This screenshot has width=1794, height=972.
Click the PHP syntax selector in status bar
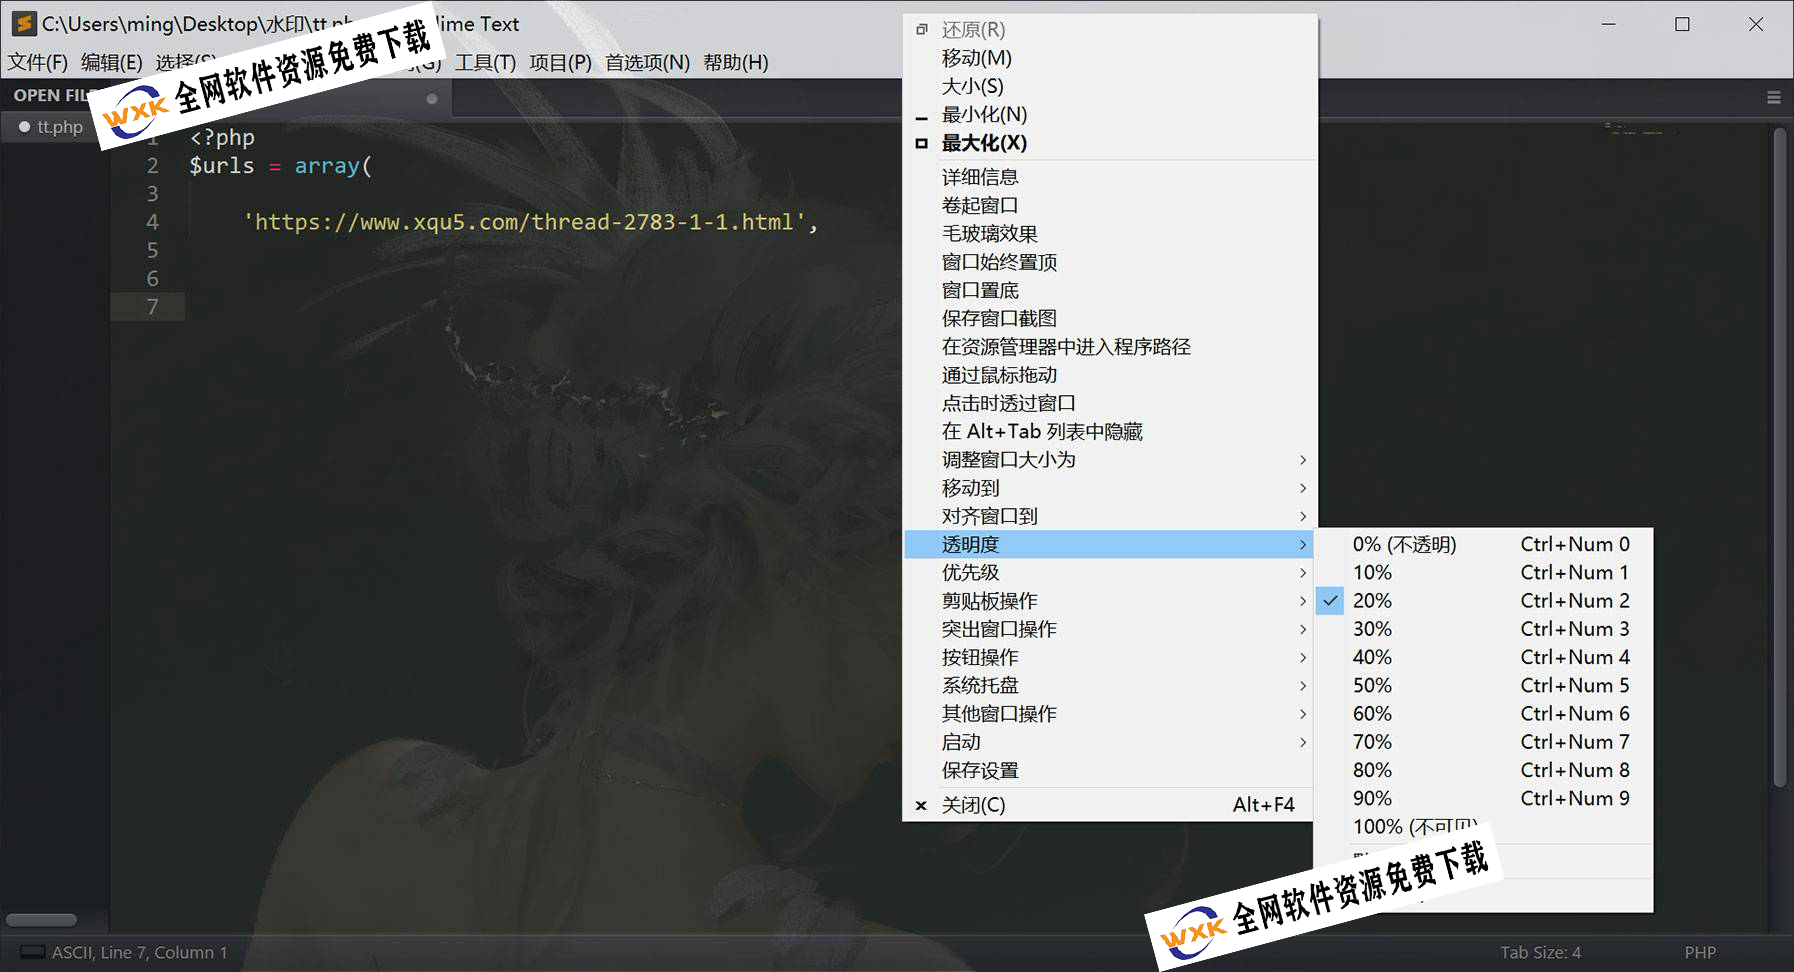tap(1699, 952)
